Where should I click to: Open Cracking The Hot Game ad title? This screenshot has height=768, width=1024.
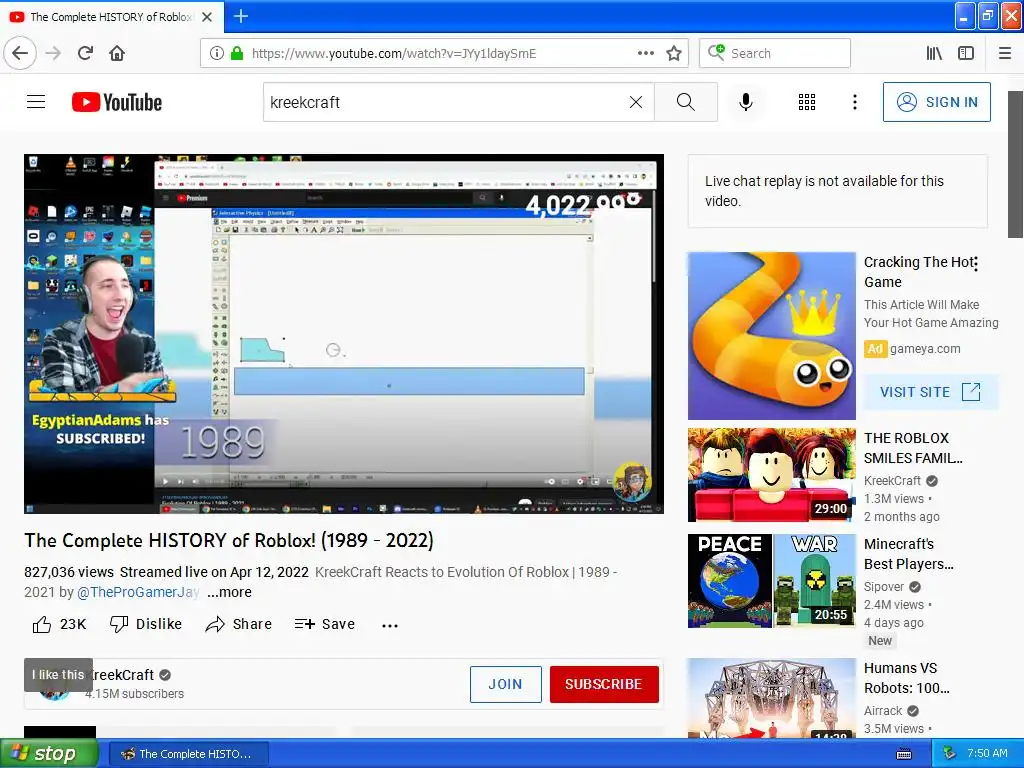point(919,272)
